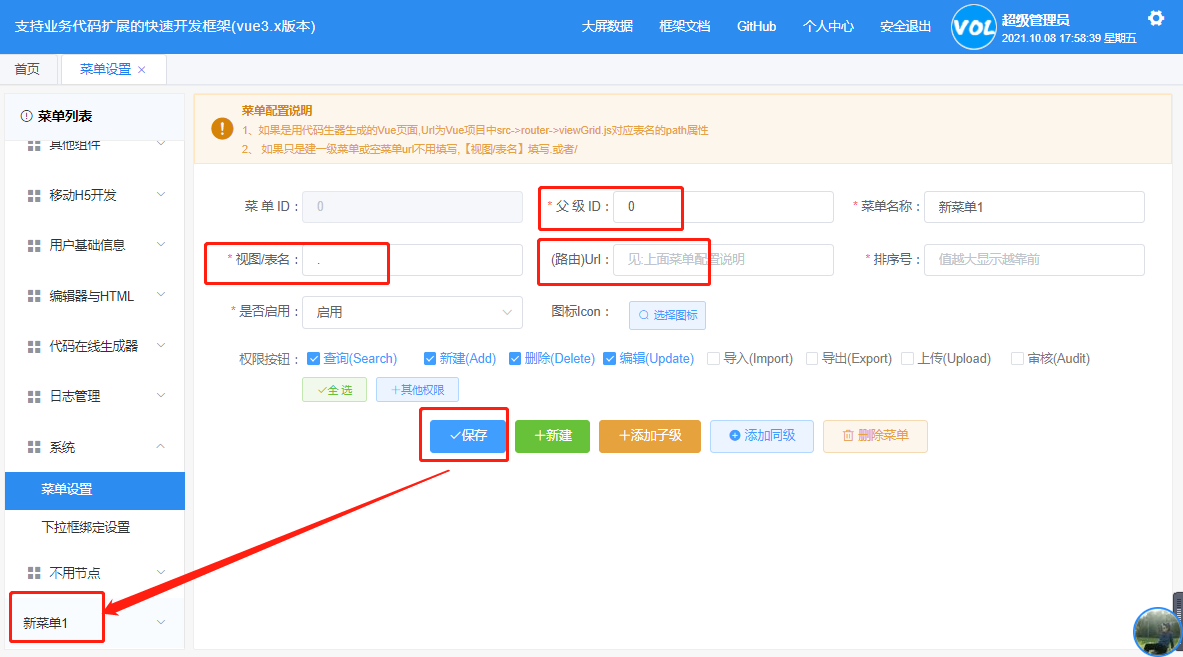Click the 选择图标 icon picker button

coord(667,315)
